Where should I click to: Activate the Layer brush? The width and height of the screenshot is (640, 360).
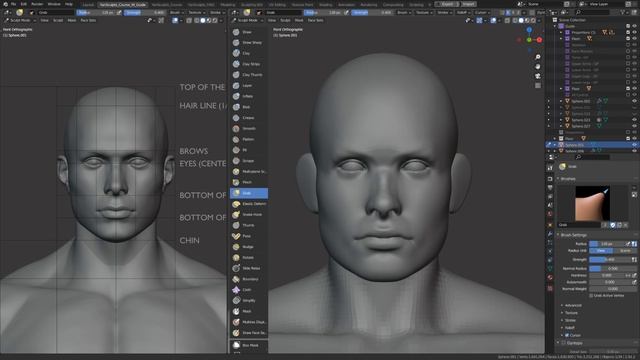pyautogui.click(x=249, y=85)
